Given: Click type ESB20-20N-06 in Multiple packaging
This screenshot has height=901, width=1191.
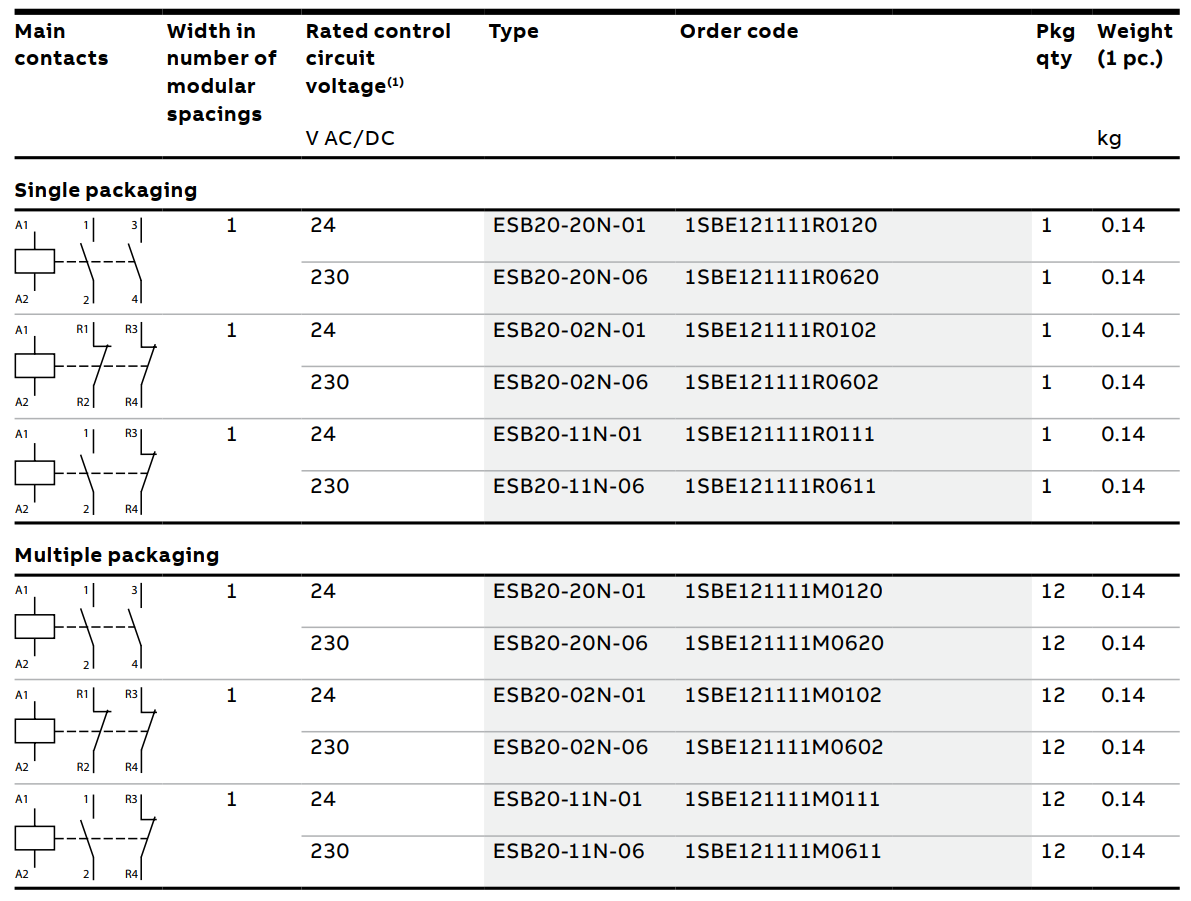Looking at the screenshot, I should (570, 643).
